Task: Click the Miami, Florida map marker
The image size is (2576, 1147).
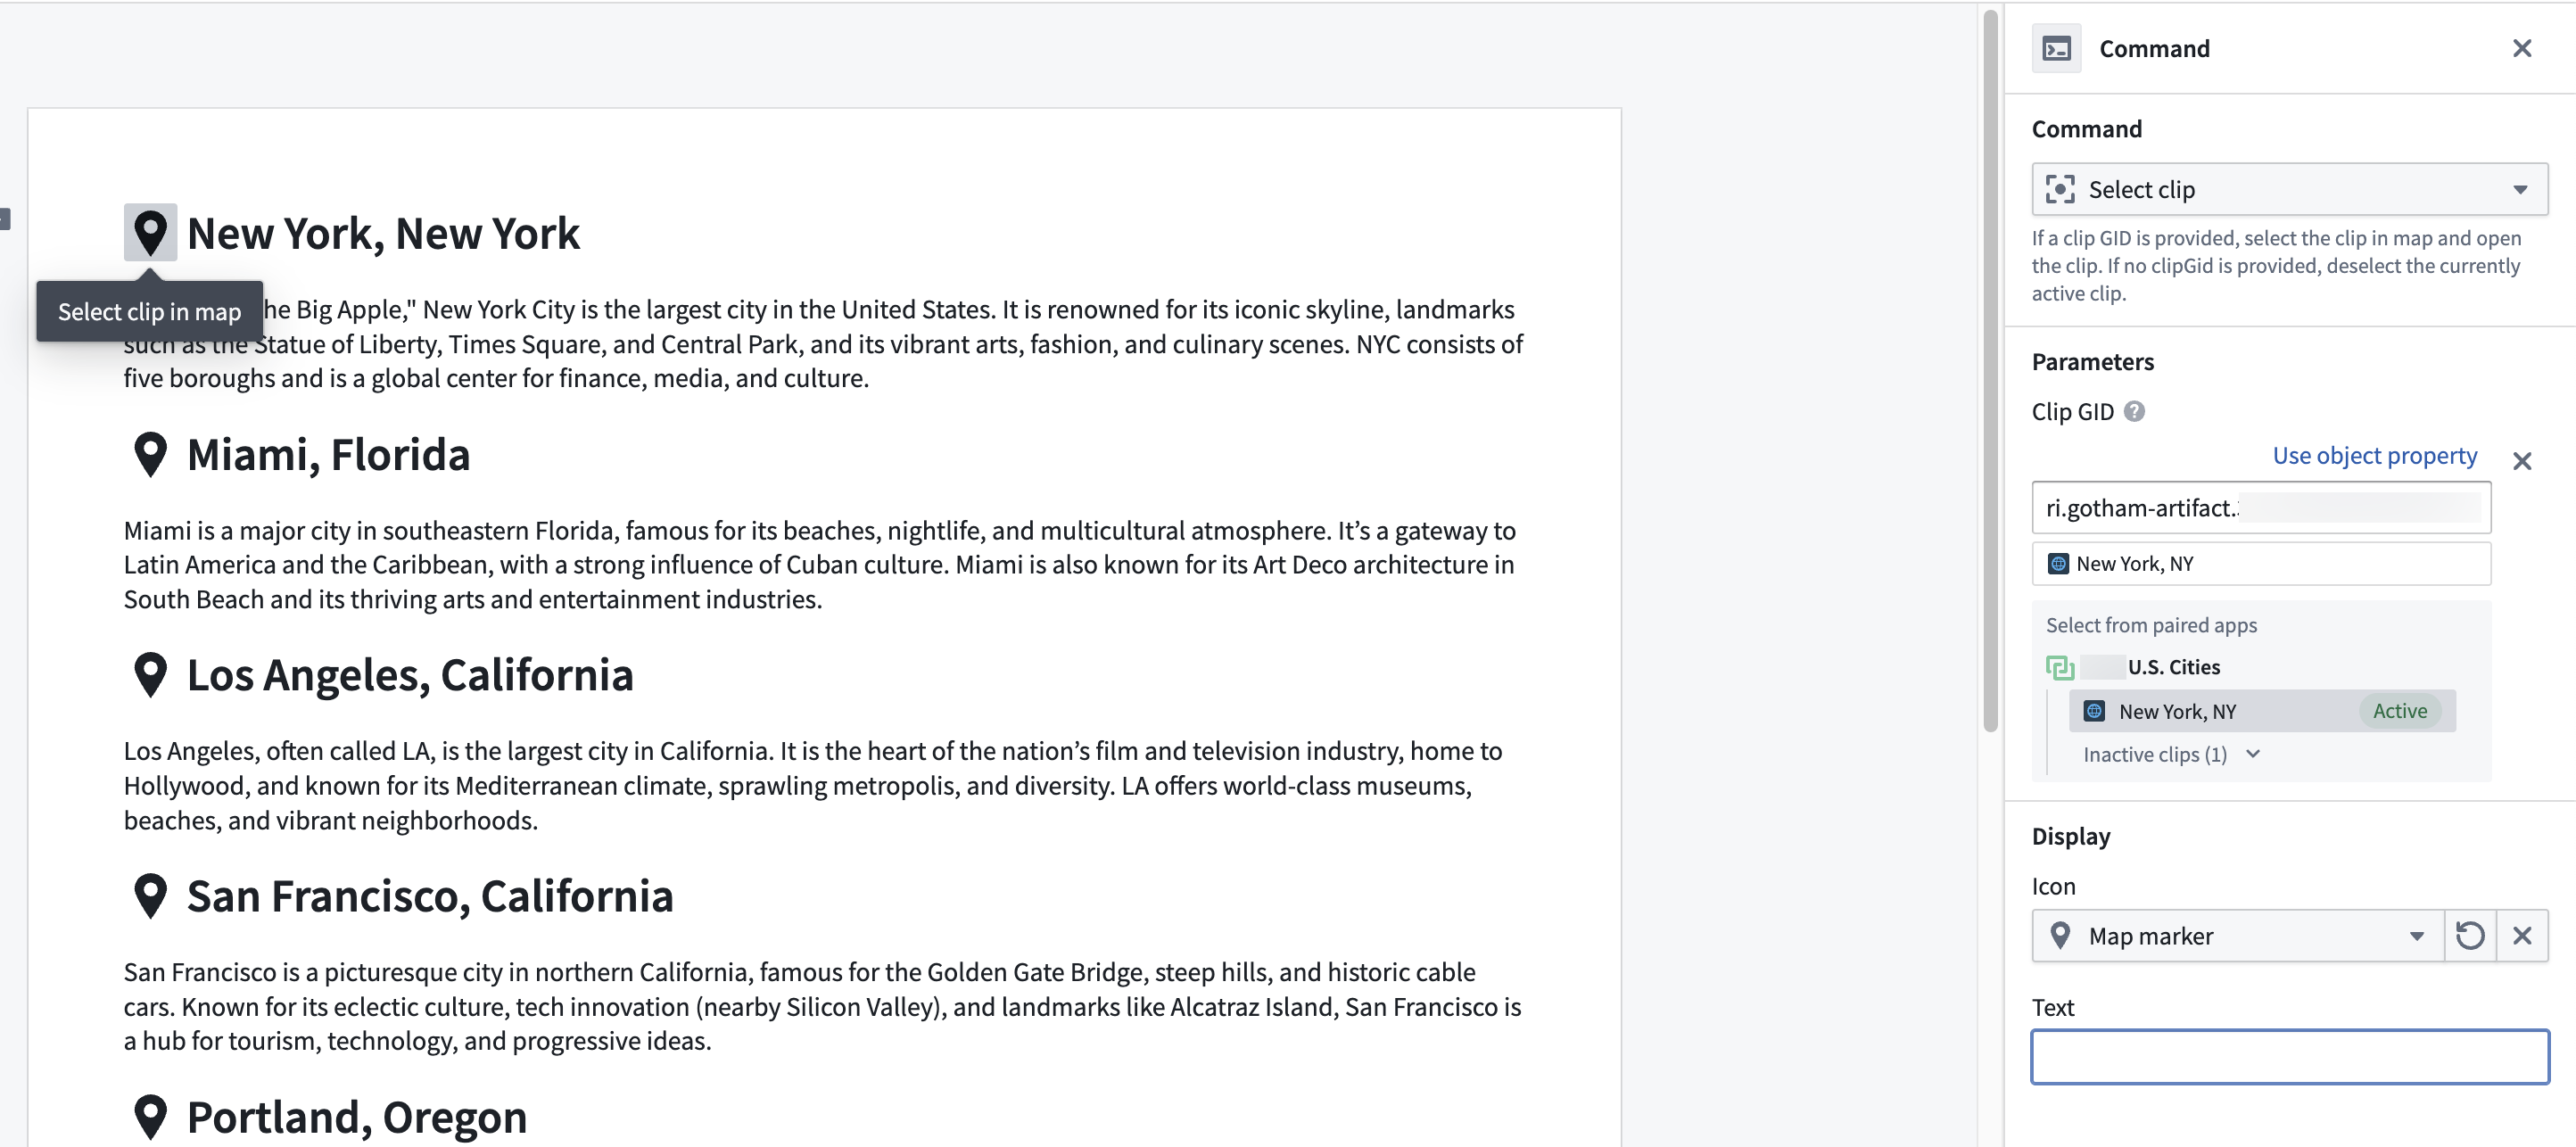Action: (x=150, y=454)
